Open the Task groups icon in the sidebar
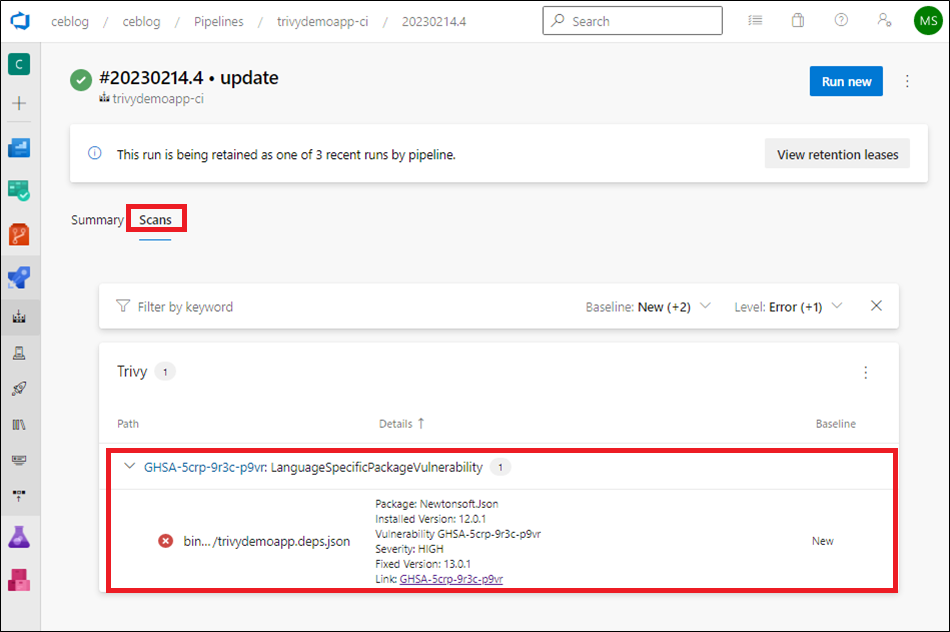Screen dimensions: 950x632 19,459
